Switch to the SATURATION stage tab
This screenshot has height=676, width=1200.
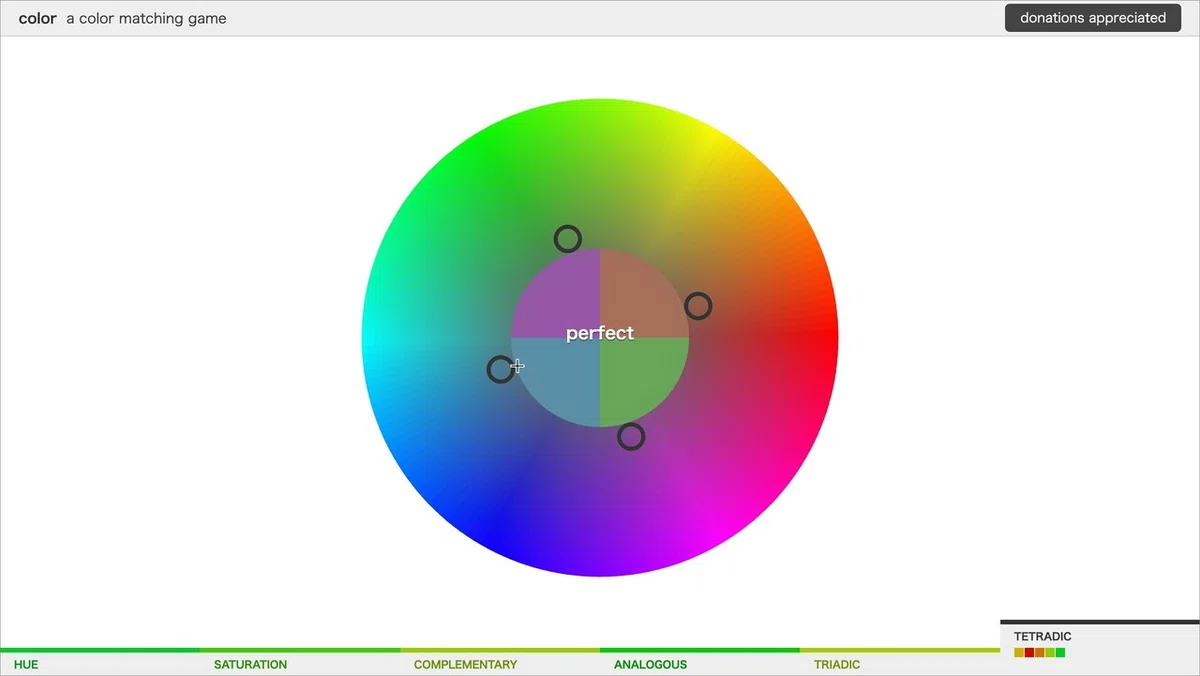point(300,662)
